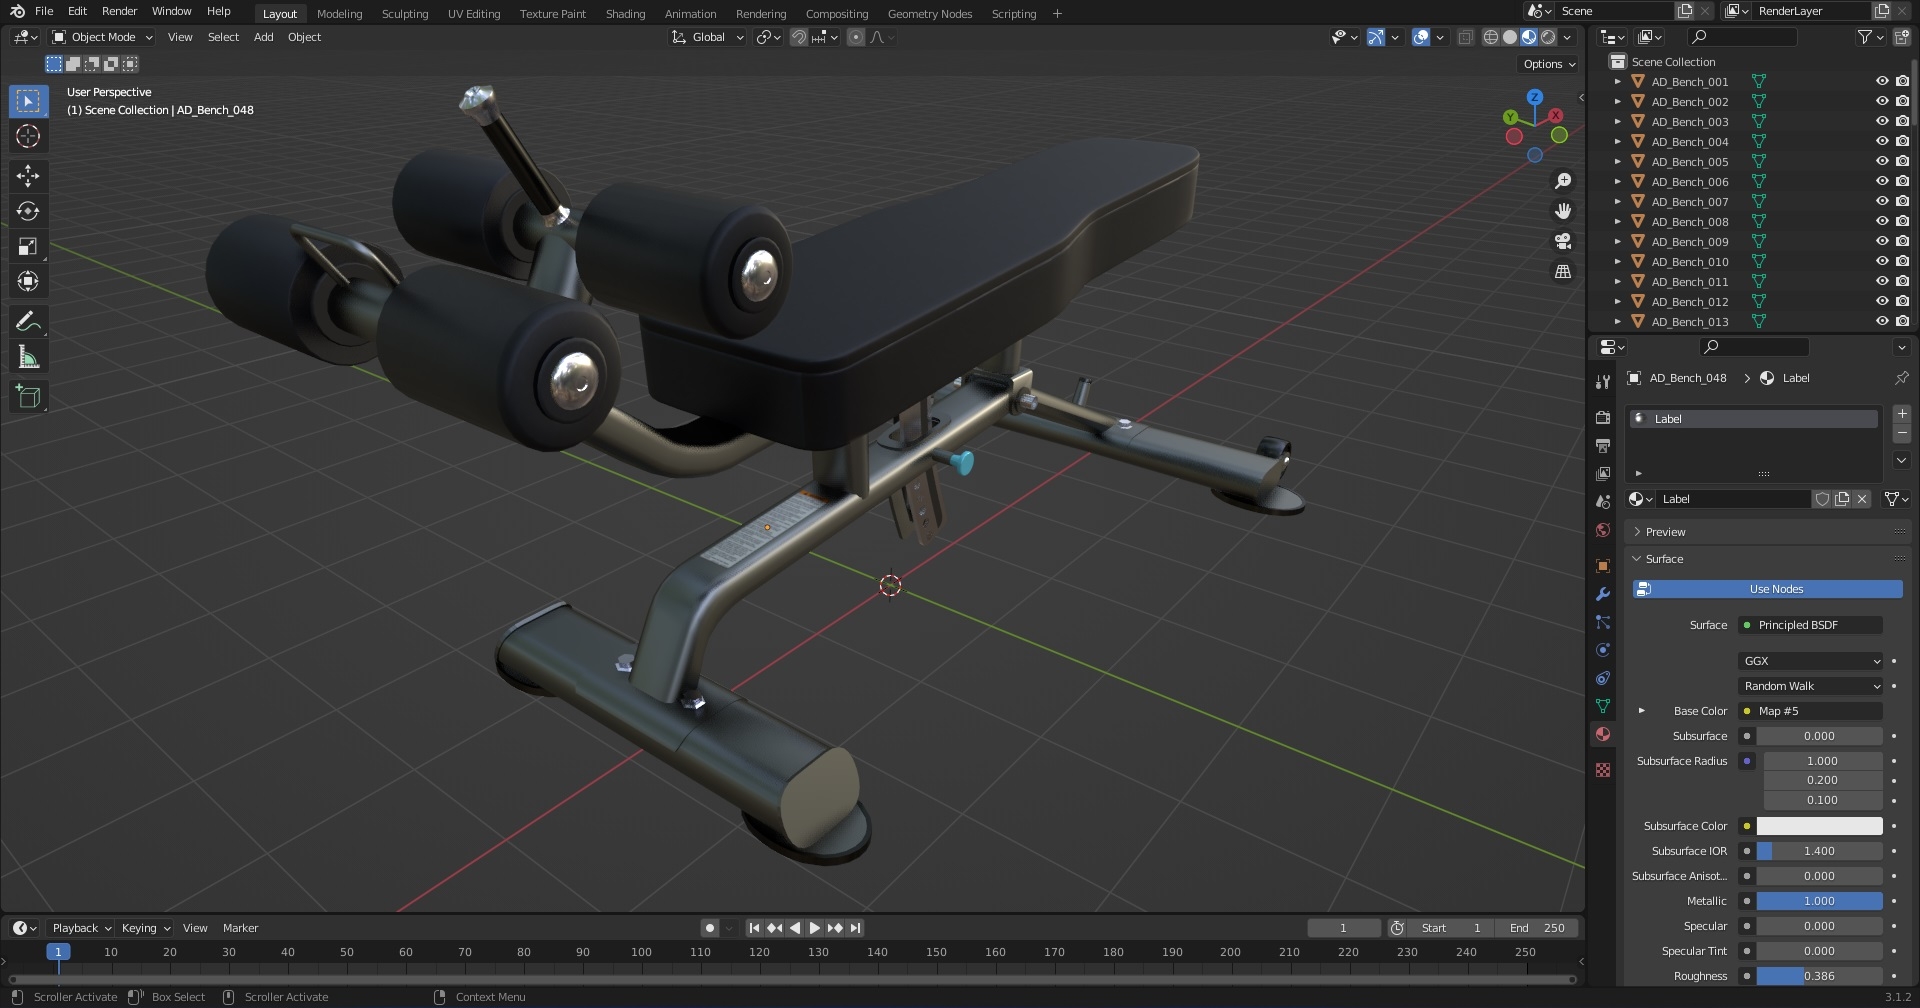
Task: Select the Annotate tool
Action: [x=28, y=321]
